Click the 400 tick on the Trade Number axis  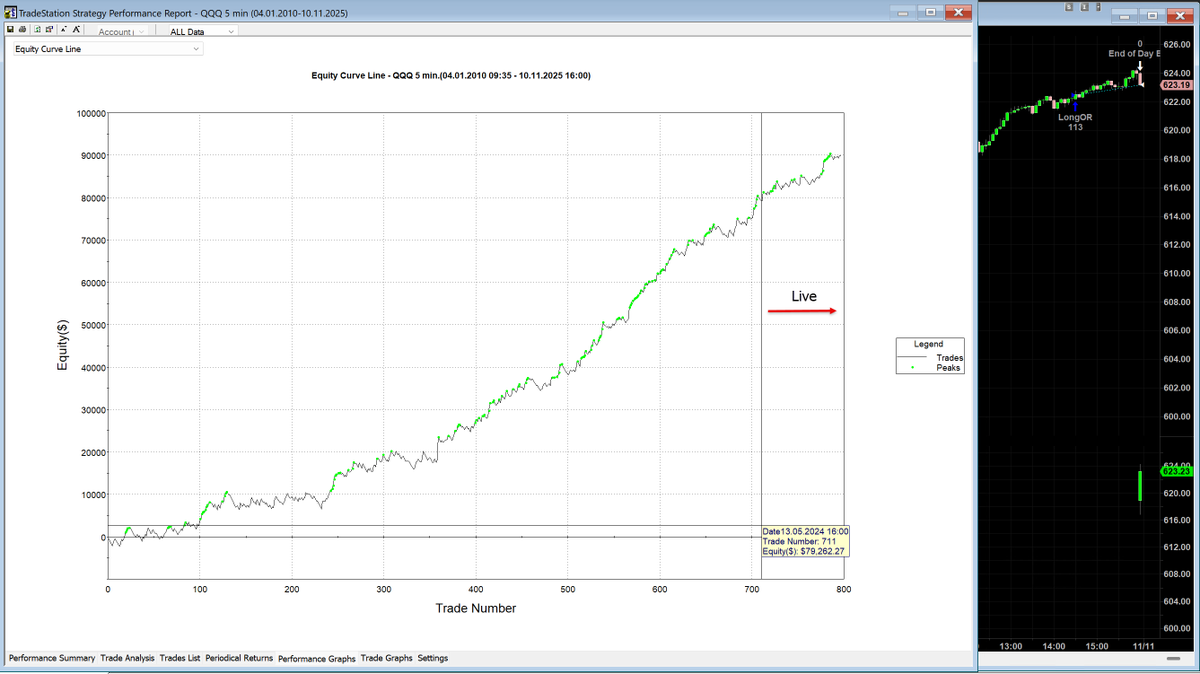click(476, 589)
